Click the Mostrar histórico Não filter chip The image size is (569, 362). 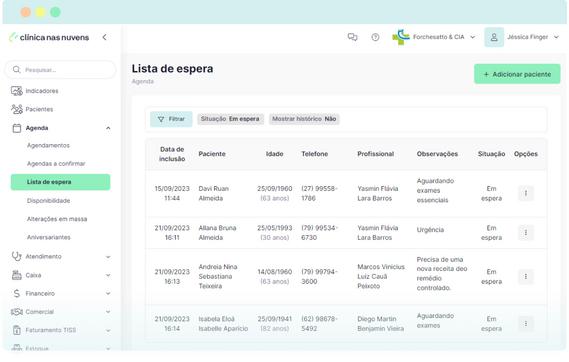pyautogui.click(x=304, y=119)
